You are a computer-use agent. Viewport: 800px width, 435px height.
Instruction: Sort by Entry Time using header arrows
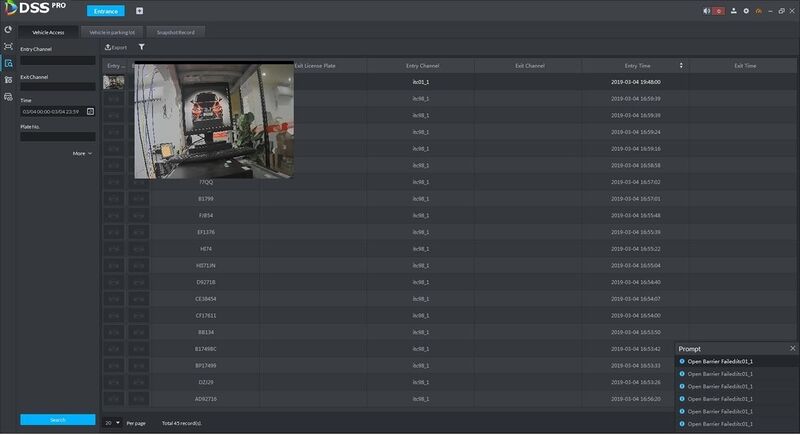(681, 66)
